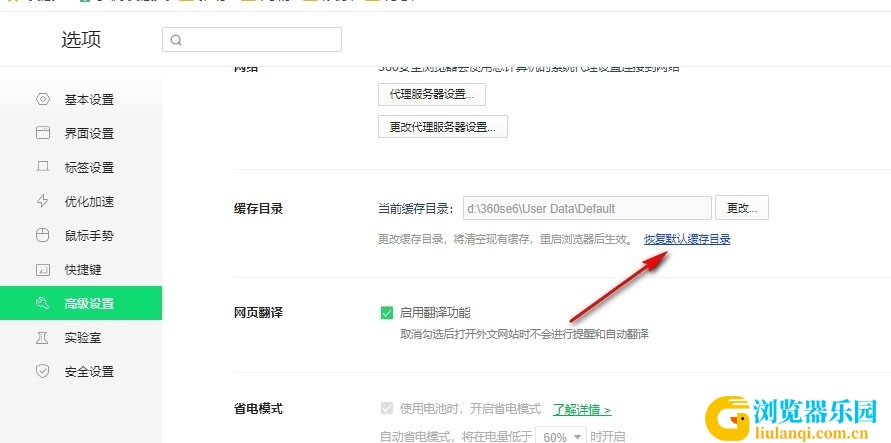
Task: Open 实验室 section
Action: click(x=81, y=337)
